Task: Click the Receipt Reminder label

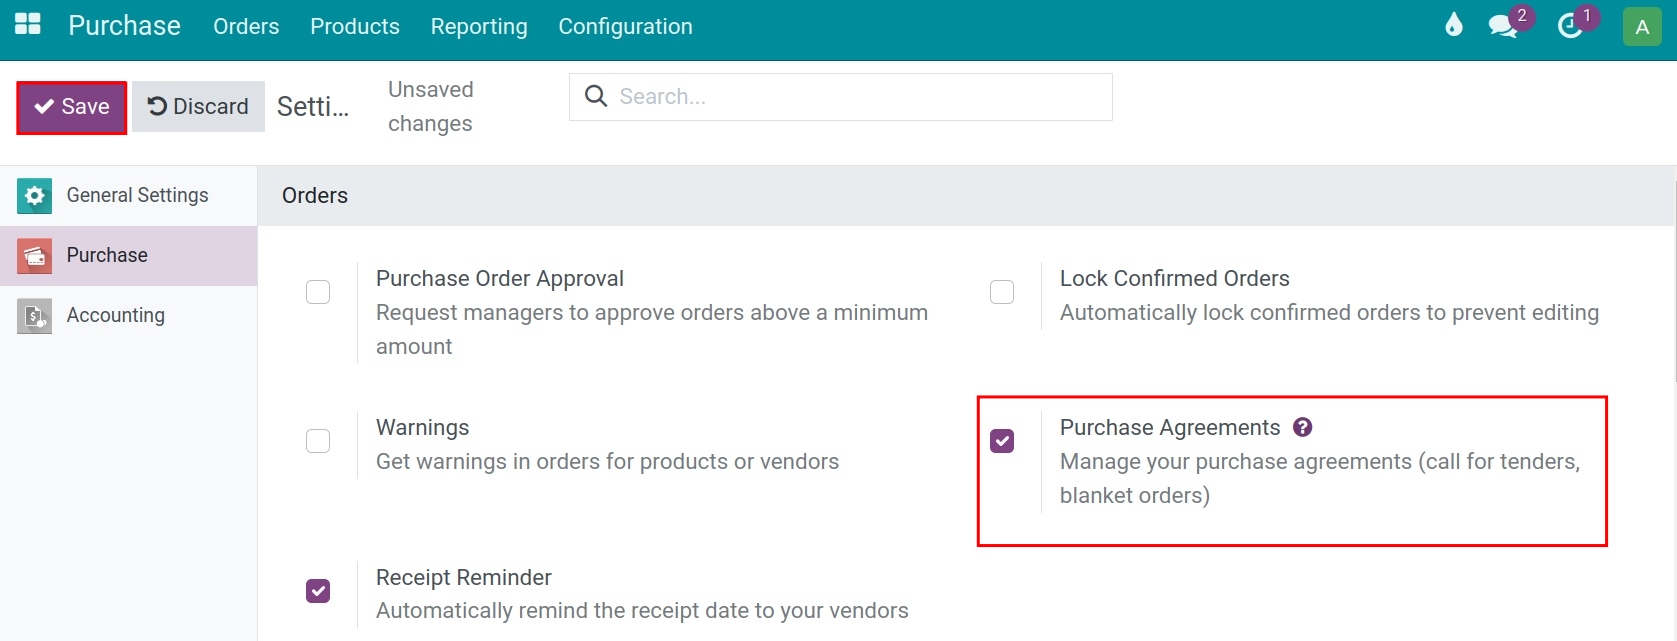Action: pyautogui.click(x=464, y=578)
